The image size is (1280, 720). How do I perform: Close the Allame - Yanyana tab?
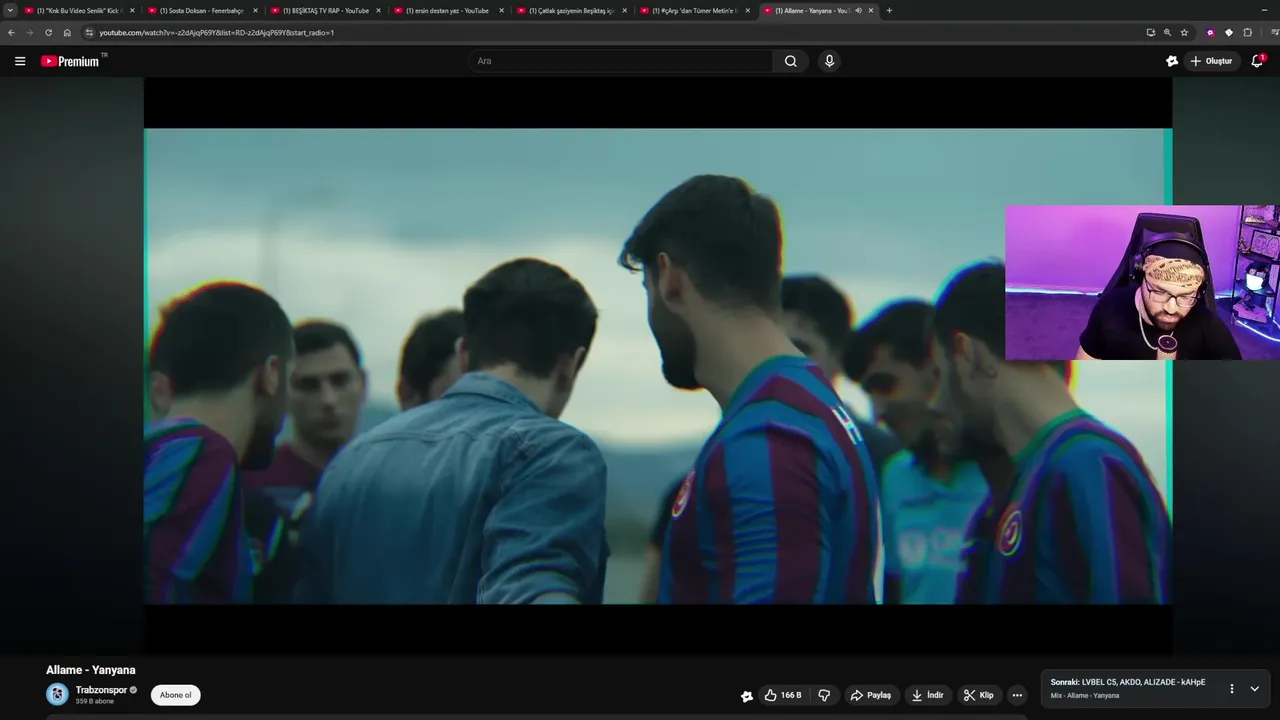click(871, 10)
